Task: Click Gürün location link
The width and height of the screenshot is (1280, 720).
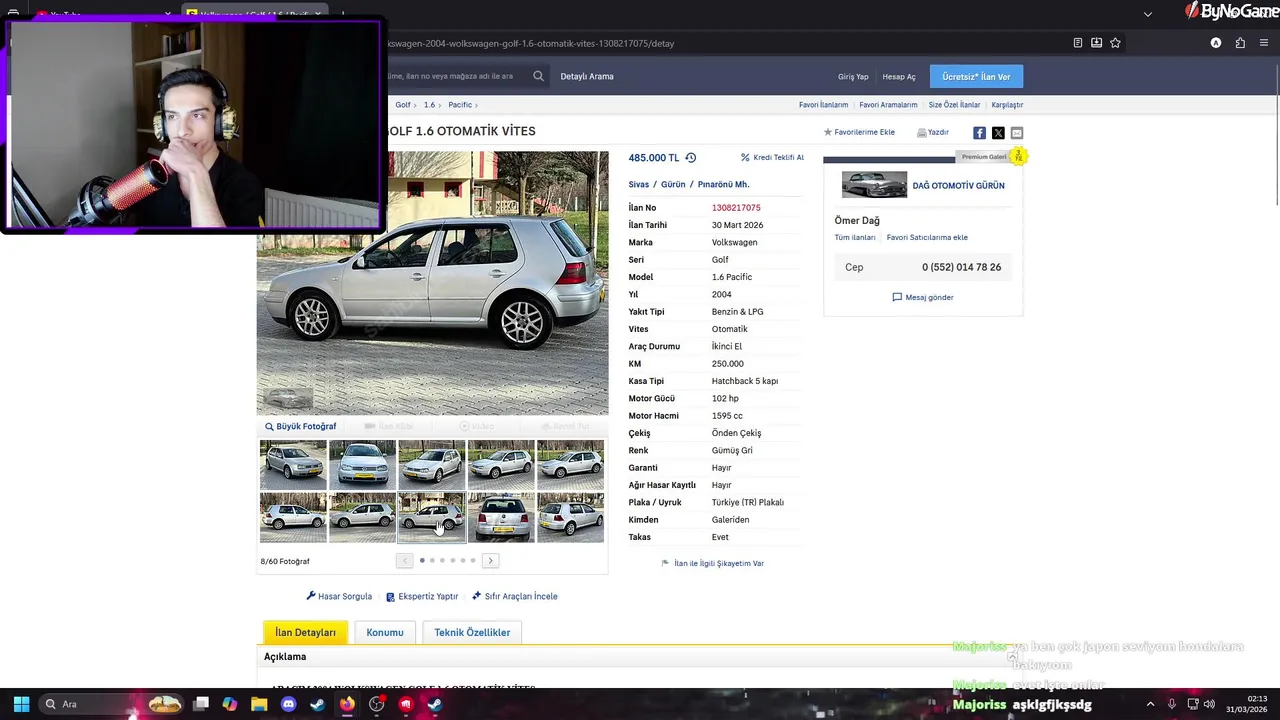Action: point(673,184)
